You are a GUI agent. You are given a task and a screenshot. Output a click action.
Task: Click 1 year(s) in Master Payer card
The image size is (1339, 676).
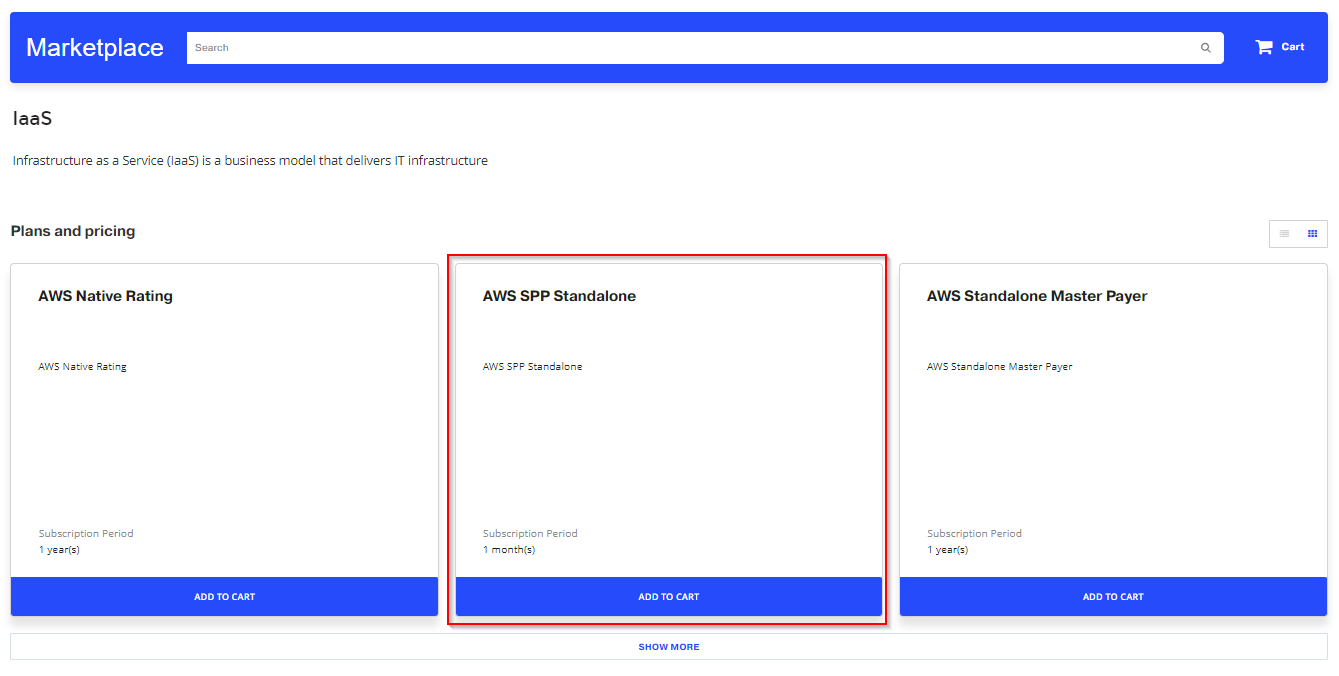947,550
